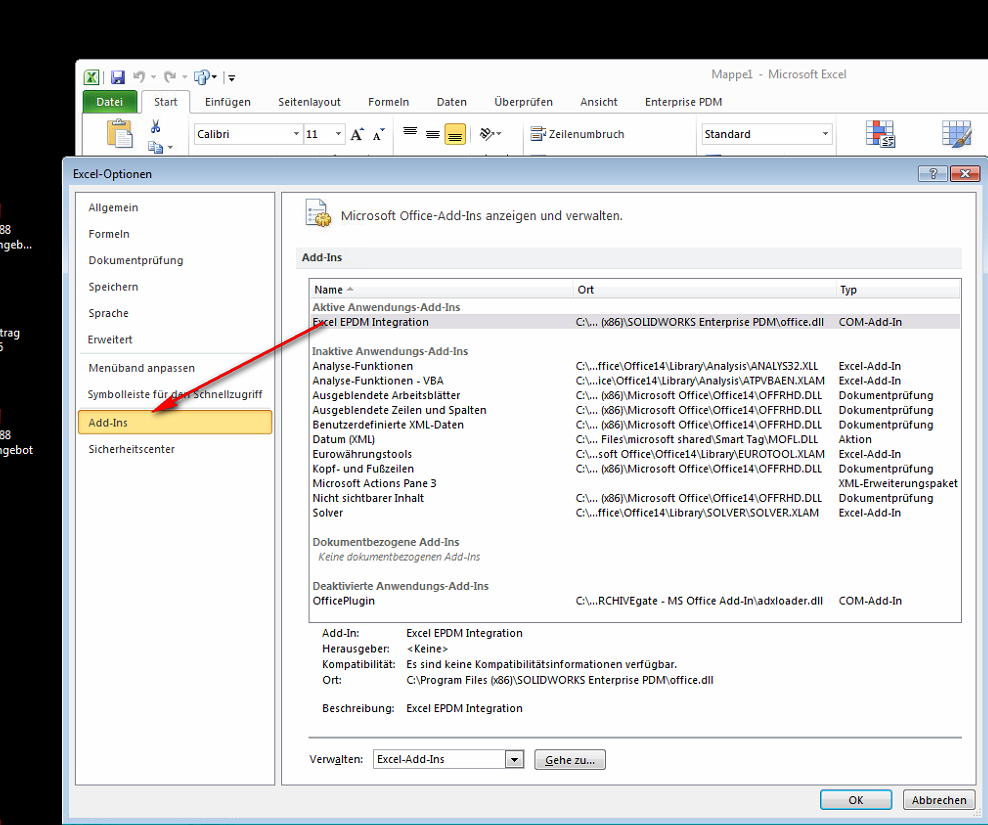988x825 pixels.
Task: Click the Abbrechen button
Action: pos(939,799)
